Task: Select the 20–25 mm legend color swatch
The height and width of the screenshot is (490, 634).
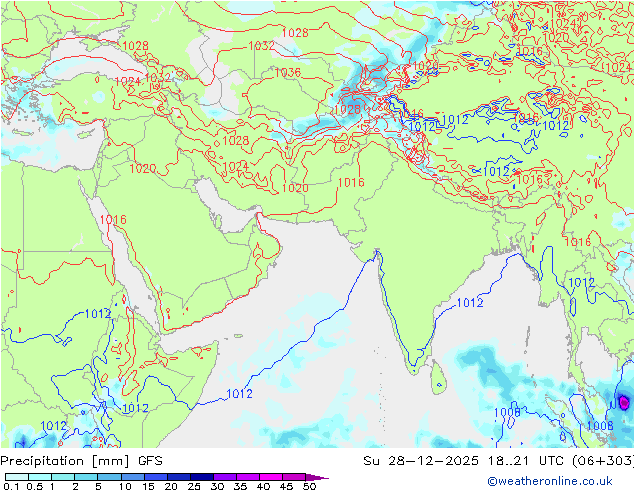Action: [x=178, y=477]
